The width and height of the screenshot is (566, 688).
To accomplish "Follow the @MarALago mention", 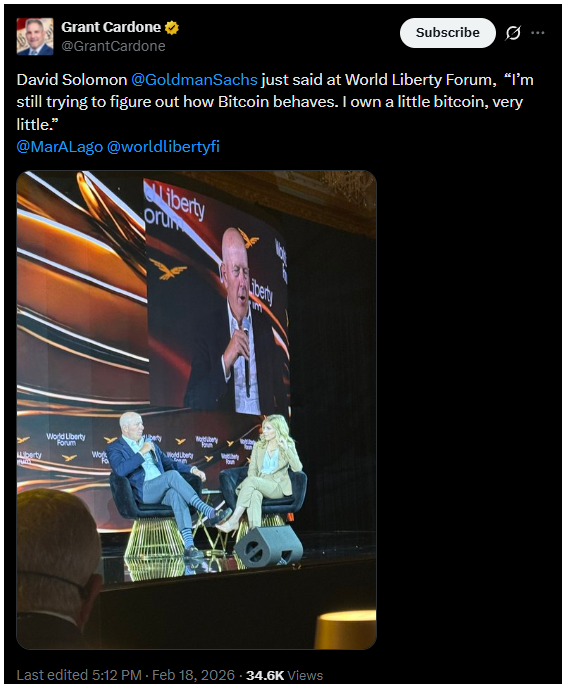I will point(60,147).
